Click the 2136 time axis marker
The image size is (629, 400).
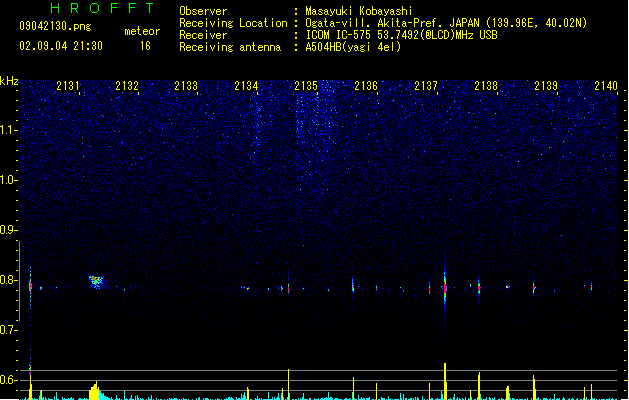click(x=366, y=86)
